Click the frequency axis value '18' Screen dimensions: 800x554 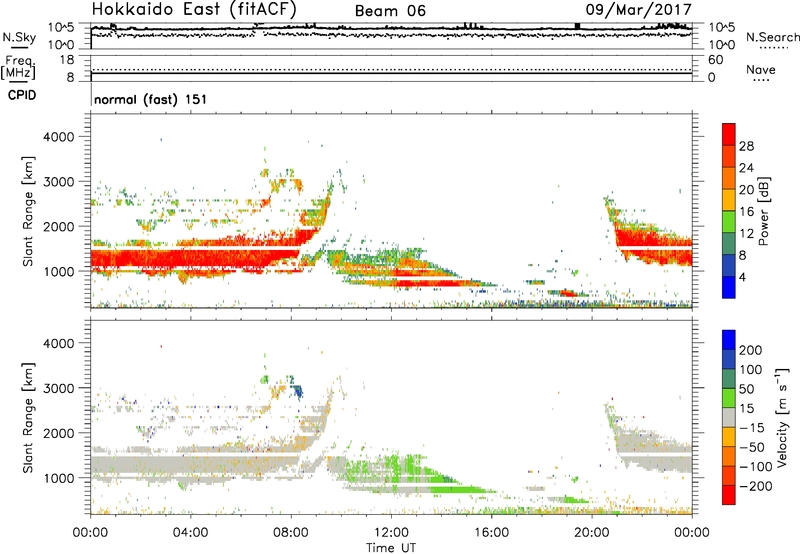(x=67, y=60)
